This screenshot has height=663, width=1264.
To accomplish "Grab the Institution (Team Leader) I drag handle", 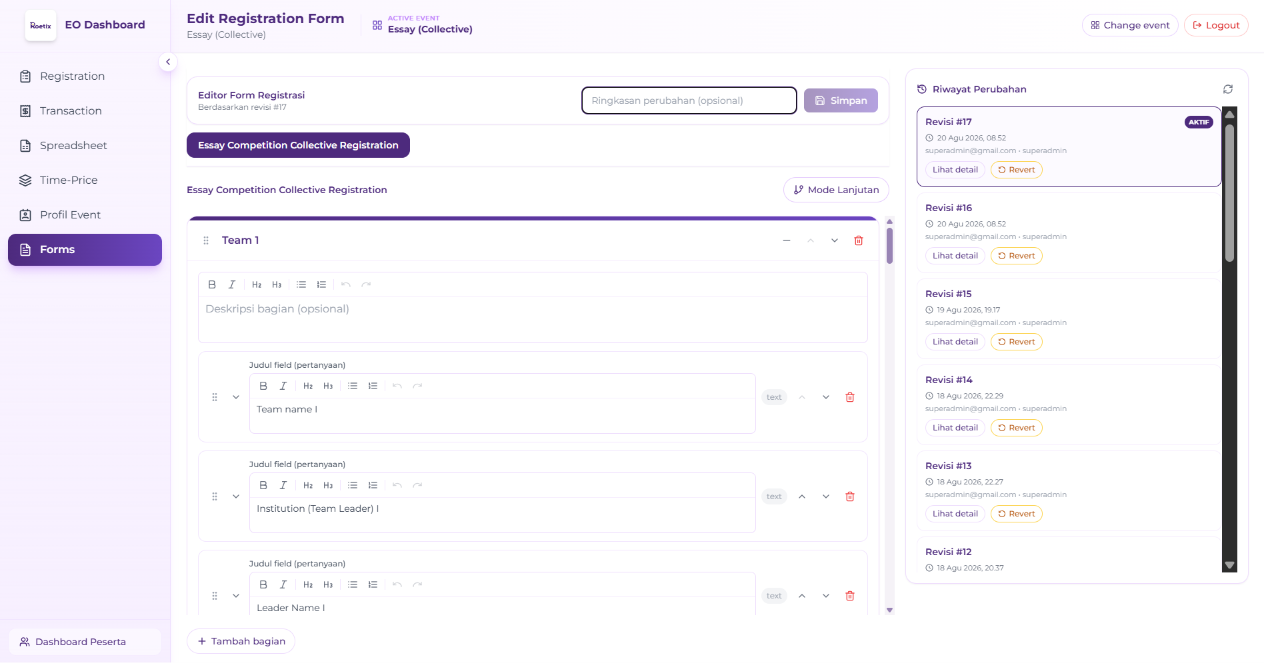I will click(214, 496).
